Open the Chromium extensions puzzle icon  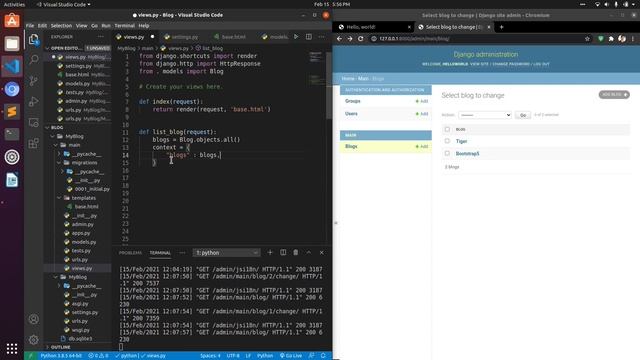(x=611, y=39)
